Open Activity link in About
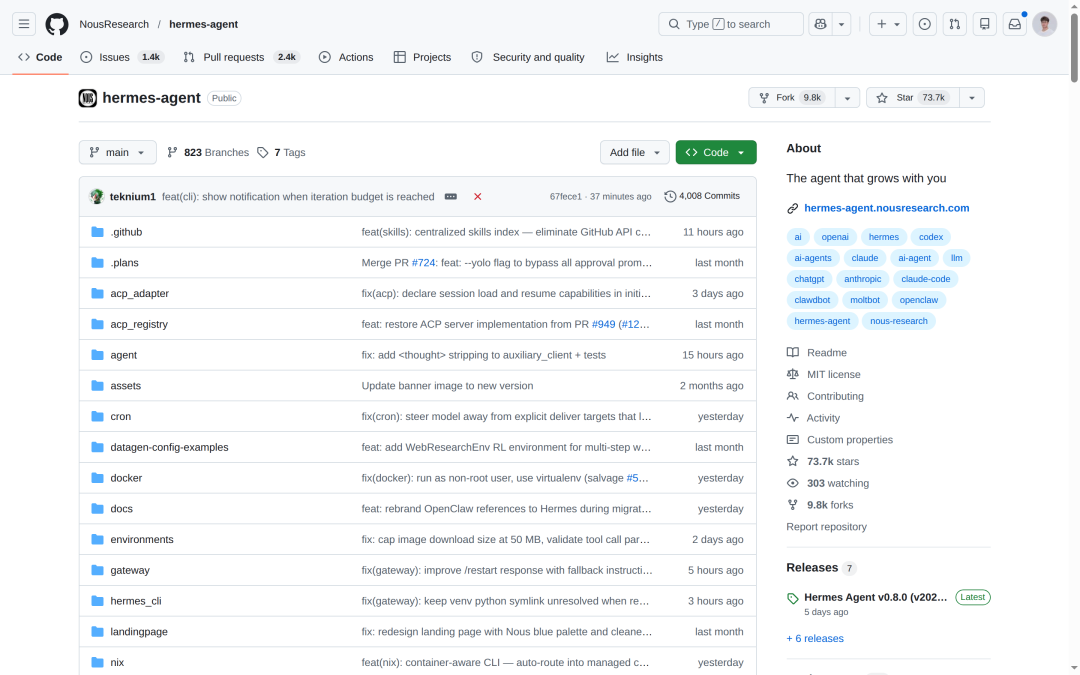Image resolution: width=1080 pixels, height=675 pixels. pos(823,418)
